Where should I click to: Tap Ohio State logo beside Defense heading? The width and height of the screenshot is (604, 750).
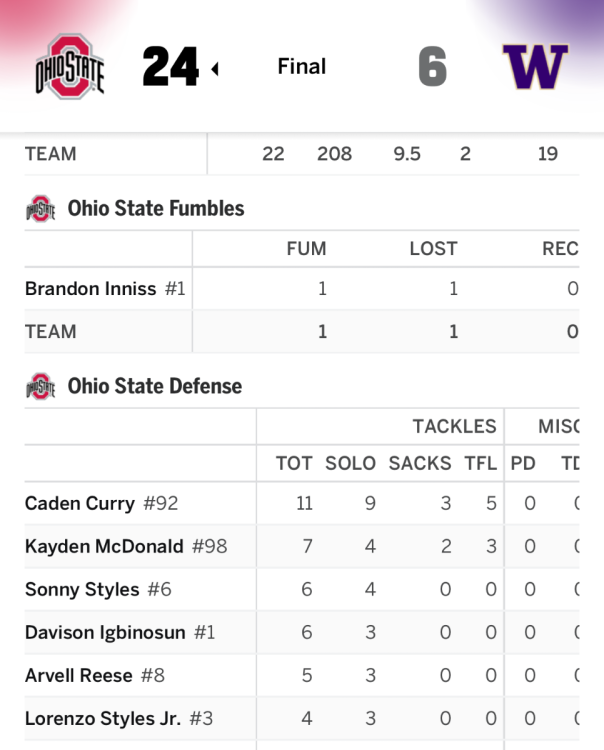pyautogui.click(x=41, y=386)
